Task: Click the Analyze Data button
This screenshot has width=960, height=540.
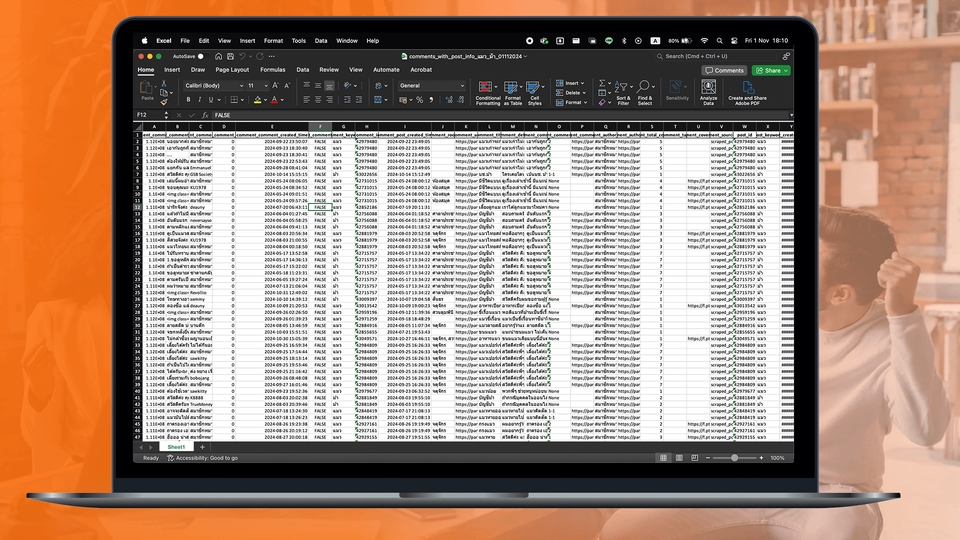Action: 708,93
